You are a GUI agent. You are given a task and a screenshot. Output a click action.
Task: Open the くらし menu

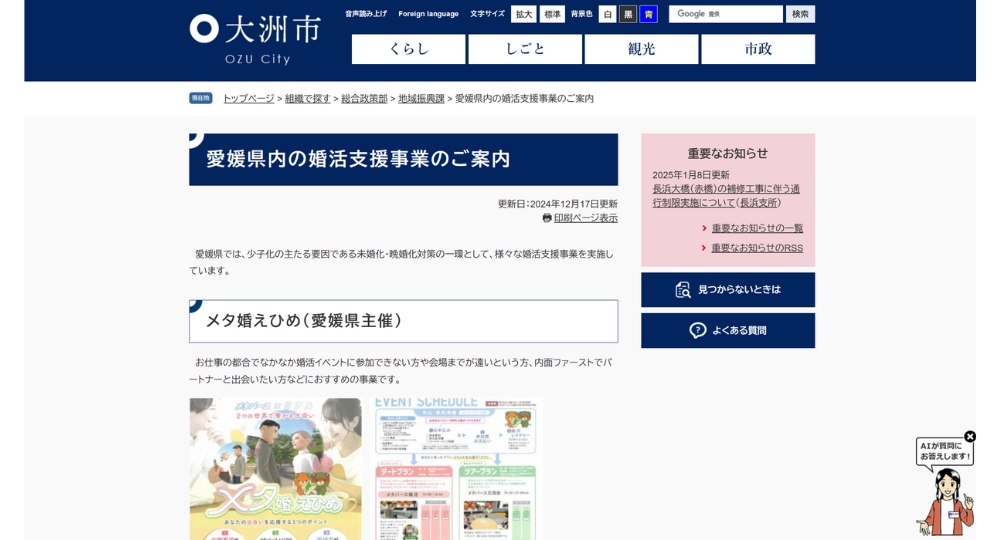(409, 49)
